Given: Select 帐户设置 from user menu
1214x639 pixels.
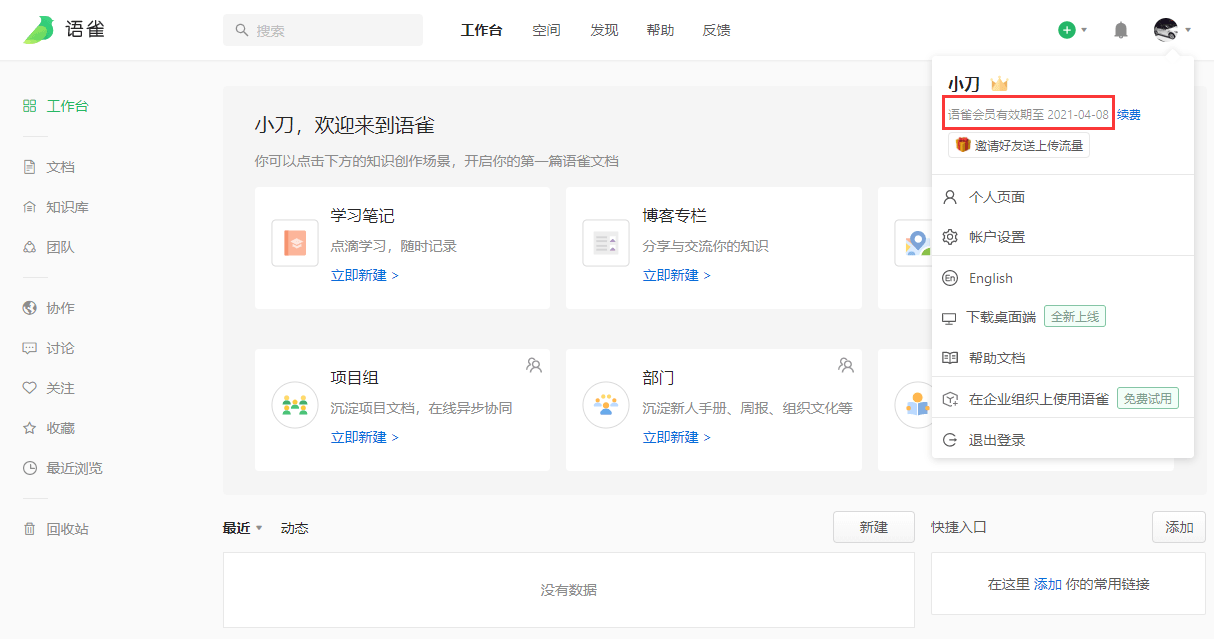Looking at the screenshot, I should 996,237.
